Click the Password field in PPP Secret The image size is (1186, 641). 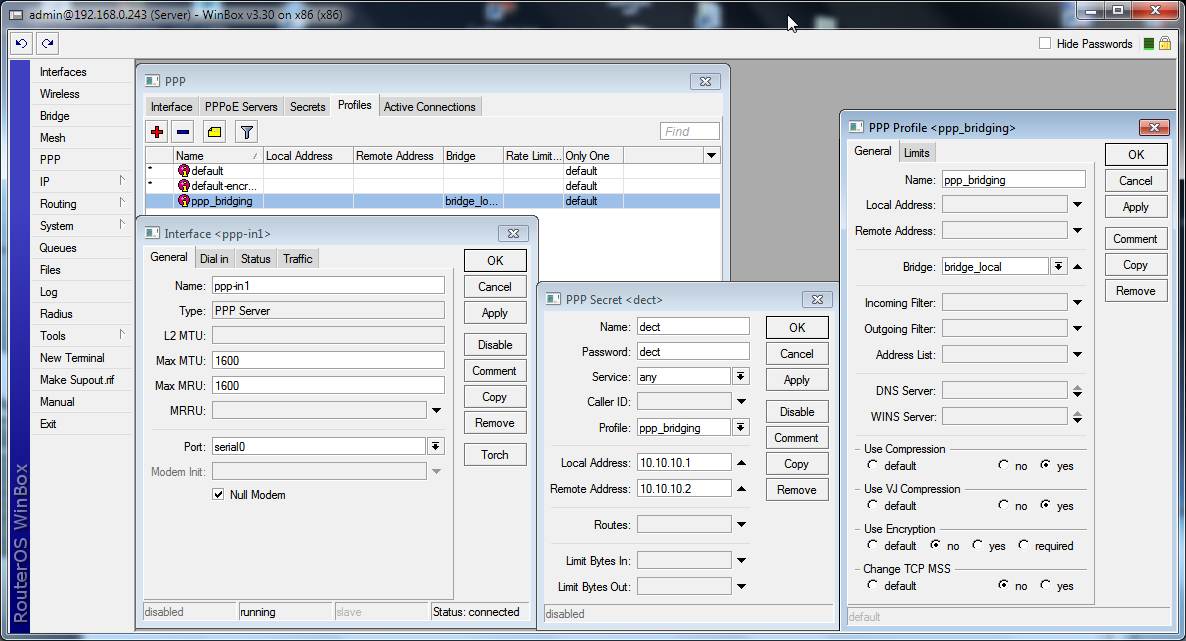click(x=693, y=352)
